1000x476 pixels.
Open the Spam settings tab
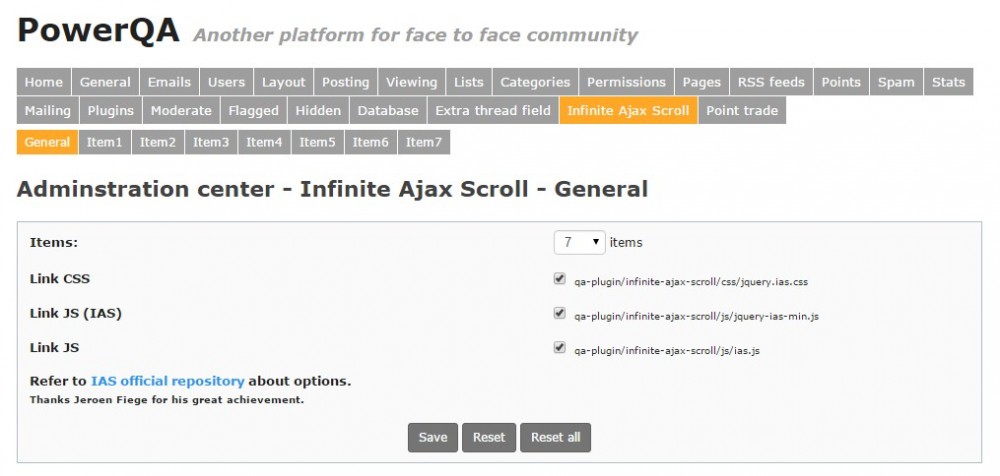(896, 82)
